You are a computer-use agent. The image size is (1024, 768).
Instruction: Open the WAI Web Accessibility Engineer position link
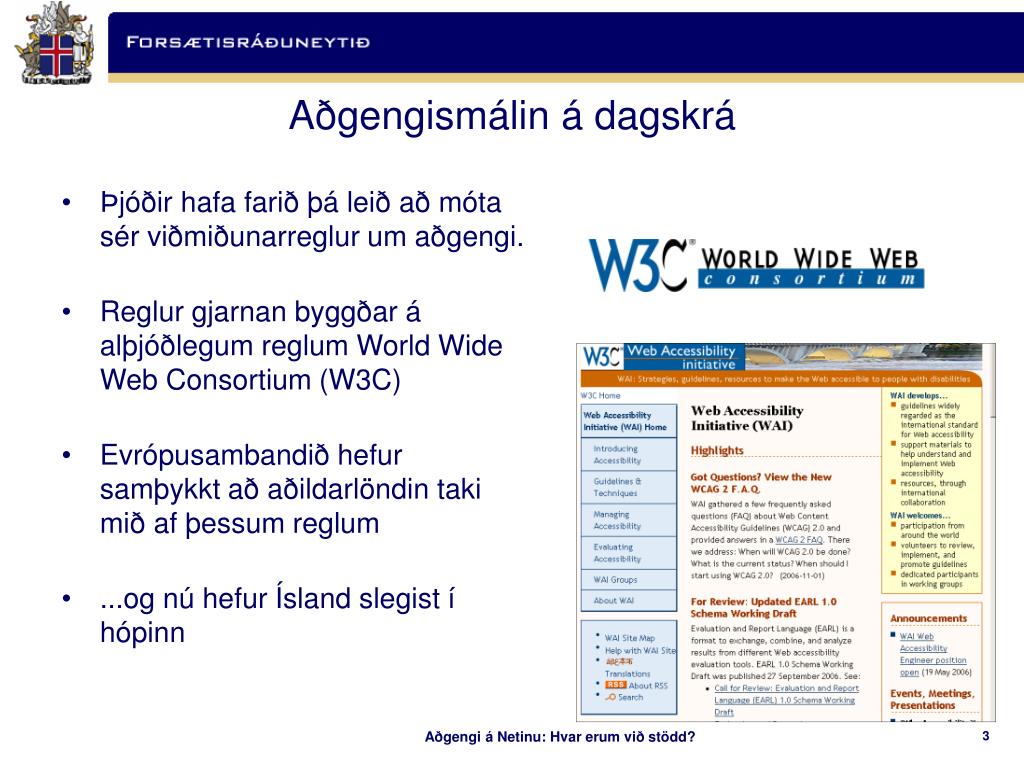(x=933, y=654)
